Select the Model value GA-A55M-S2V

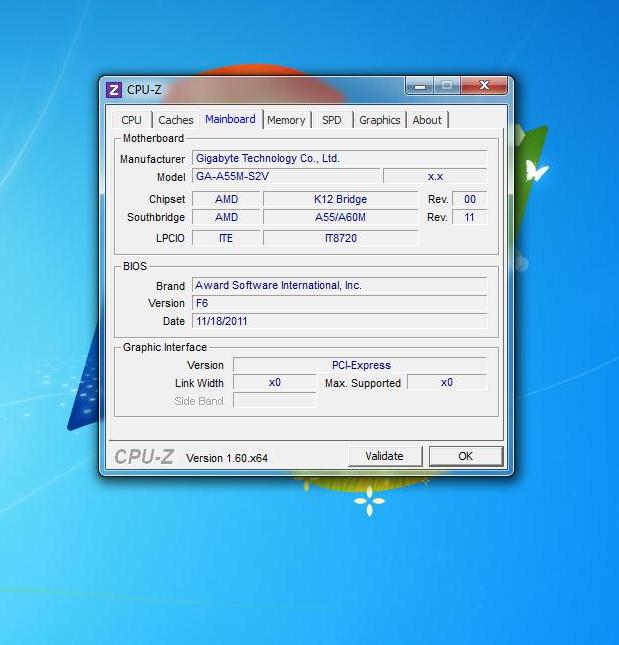(286, 176)
